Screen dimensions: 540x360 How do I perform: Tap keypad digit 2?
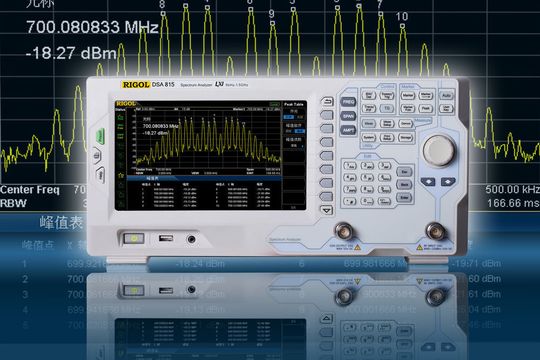(367, 166)
